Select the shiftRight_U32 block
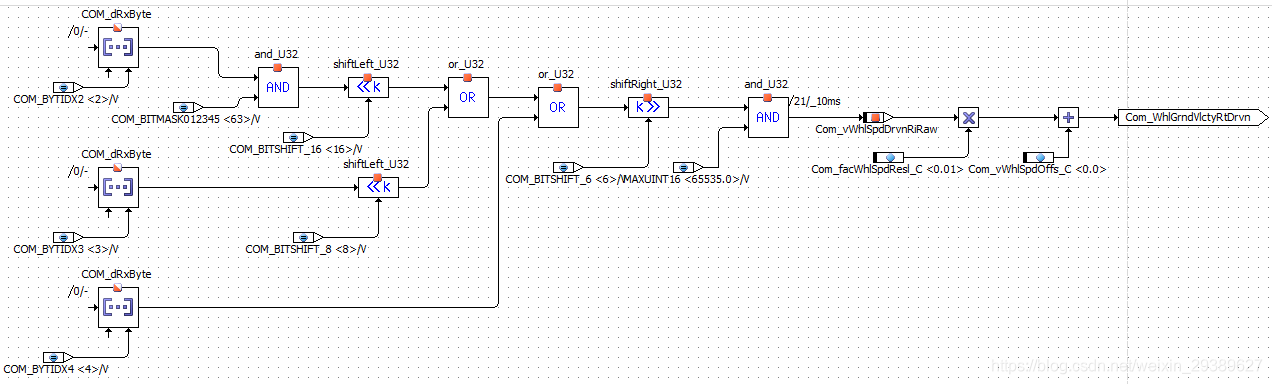Screen dimensions: 1272x384 click(648, 107)
